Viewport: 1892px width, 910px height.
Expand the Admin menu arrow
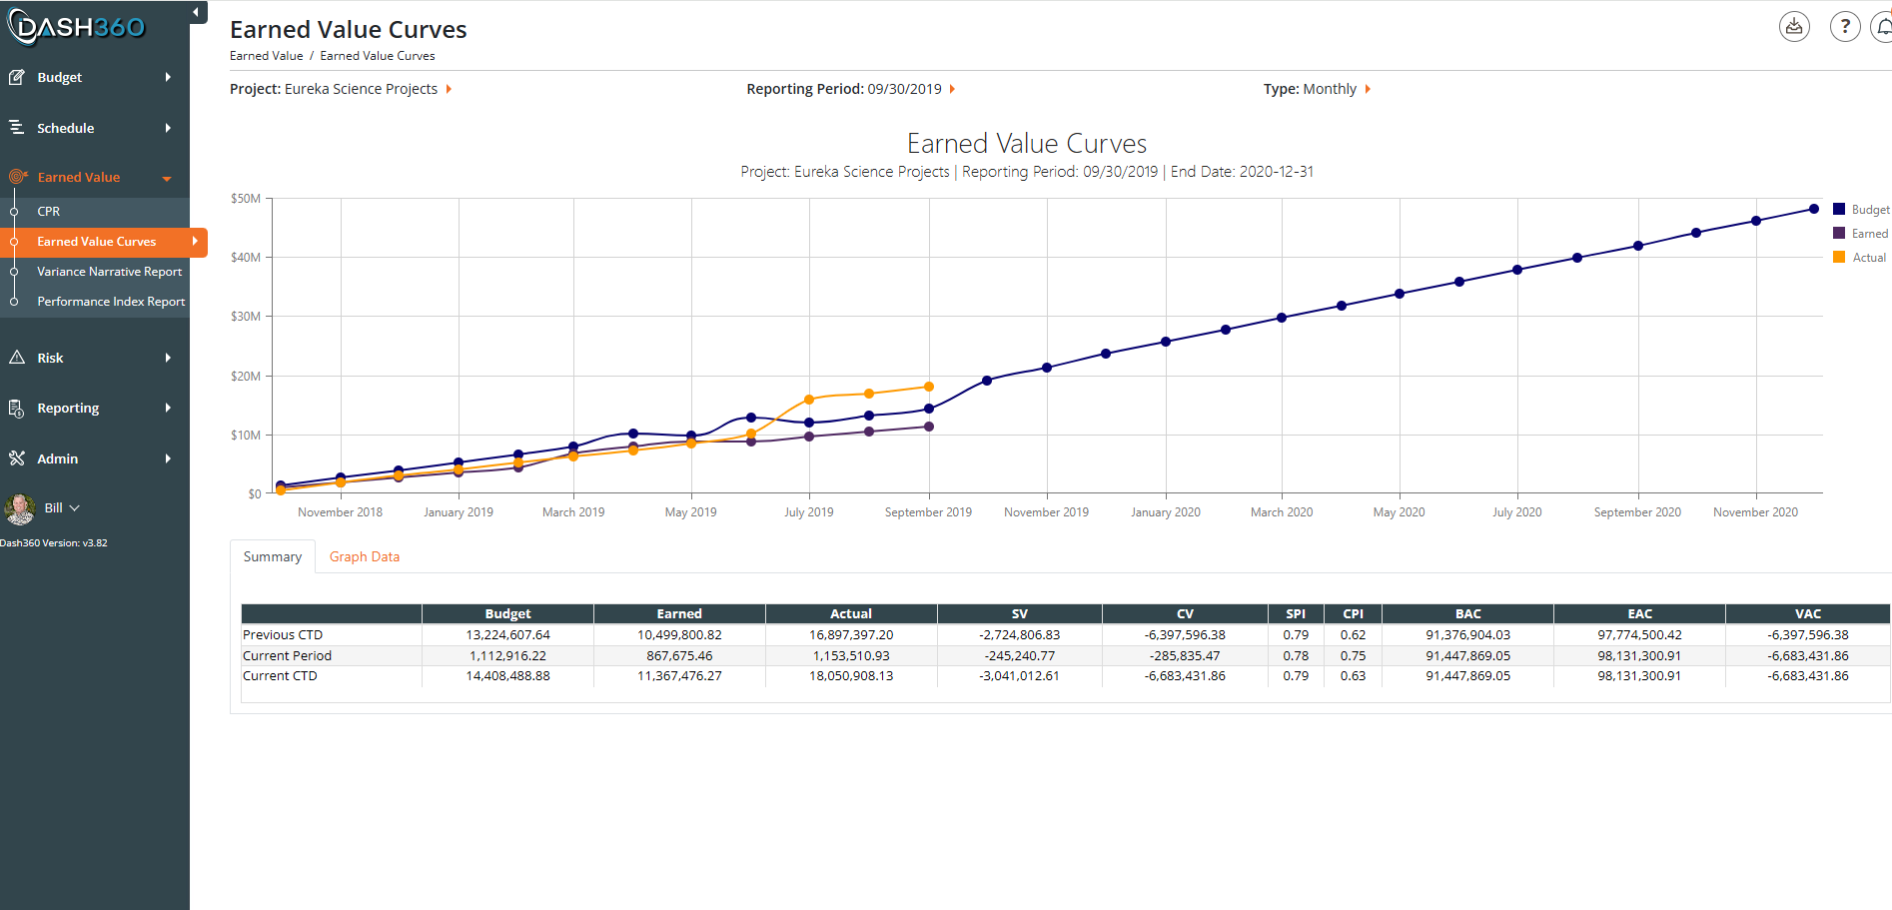(168, 459)
